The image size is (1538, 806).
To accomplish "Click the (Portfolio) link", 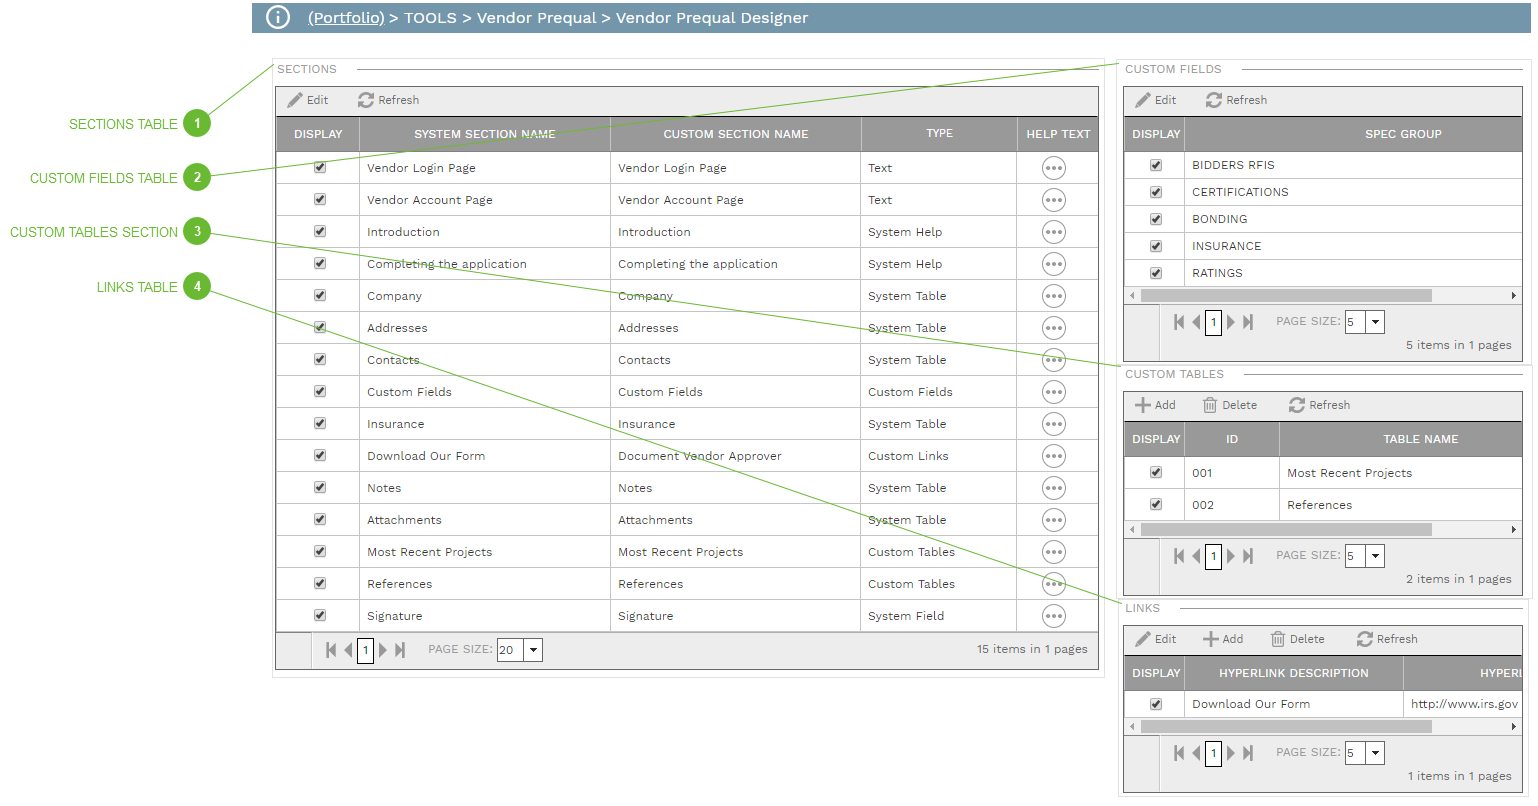I will (x=345, y=17).
